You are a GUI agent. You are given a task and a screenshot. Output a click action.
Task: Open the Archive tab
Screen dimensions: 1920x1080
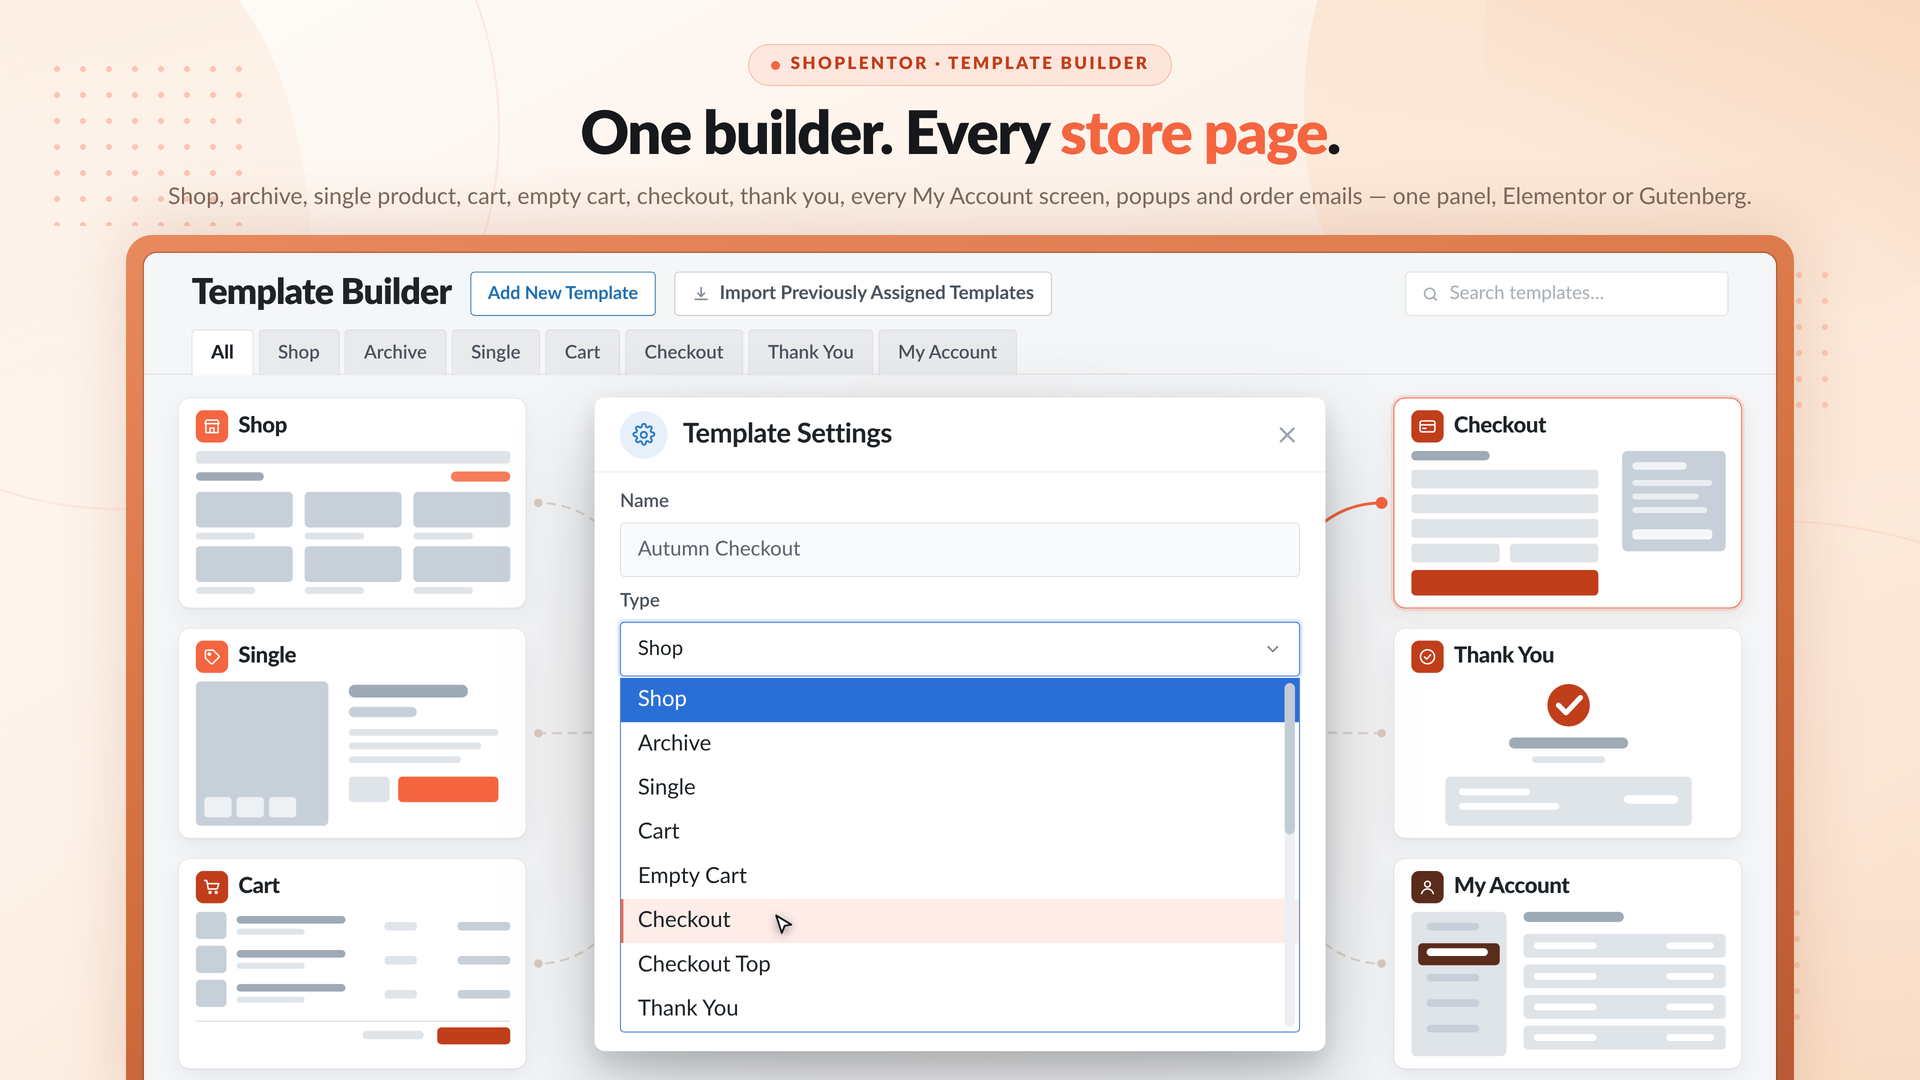click(x=395, y=352)
